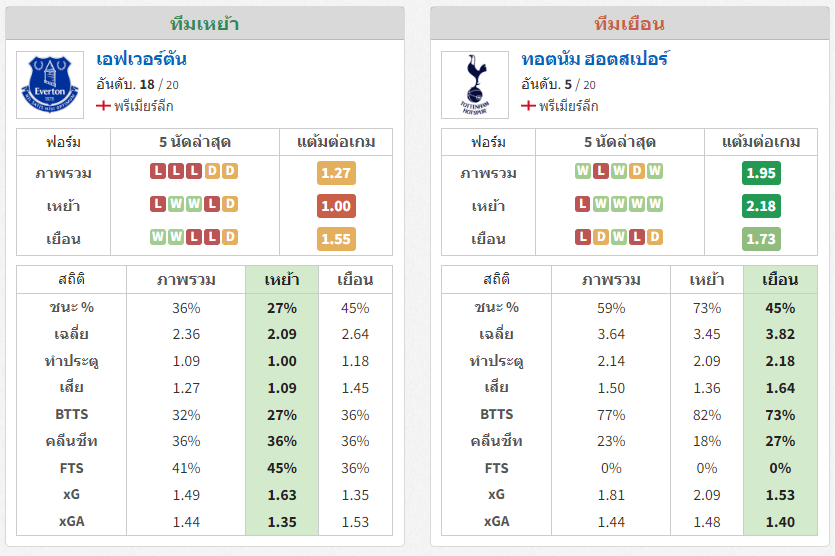The height and width of the screenshot is (556, 835).
Task: Click Everton's 1.27 points-per-game badge
Action: click(x=336, y=173)
